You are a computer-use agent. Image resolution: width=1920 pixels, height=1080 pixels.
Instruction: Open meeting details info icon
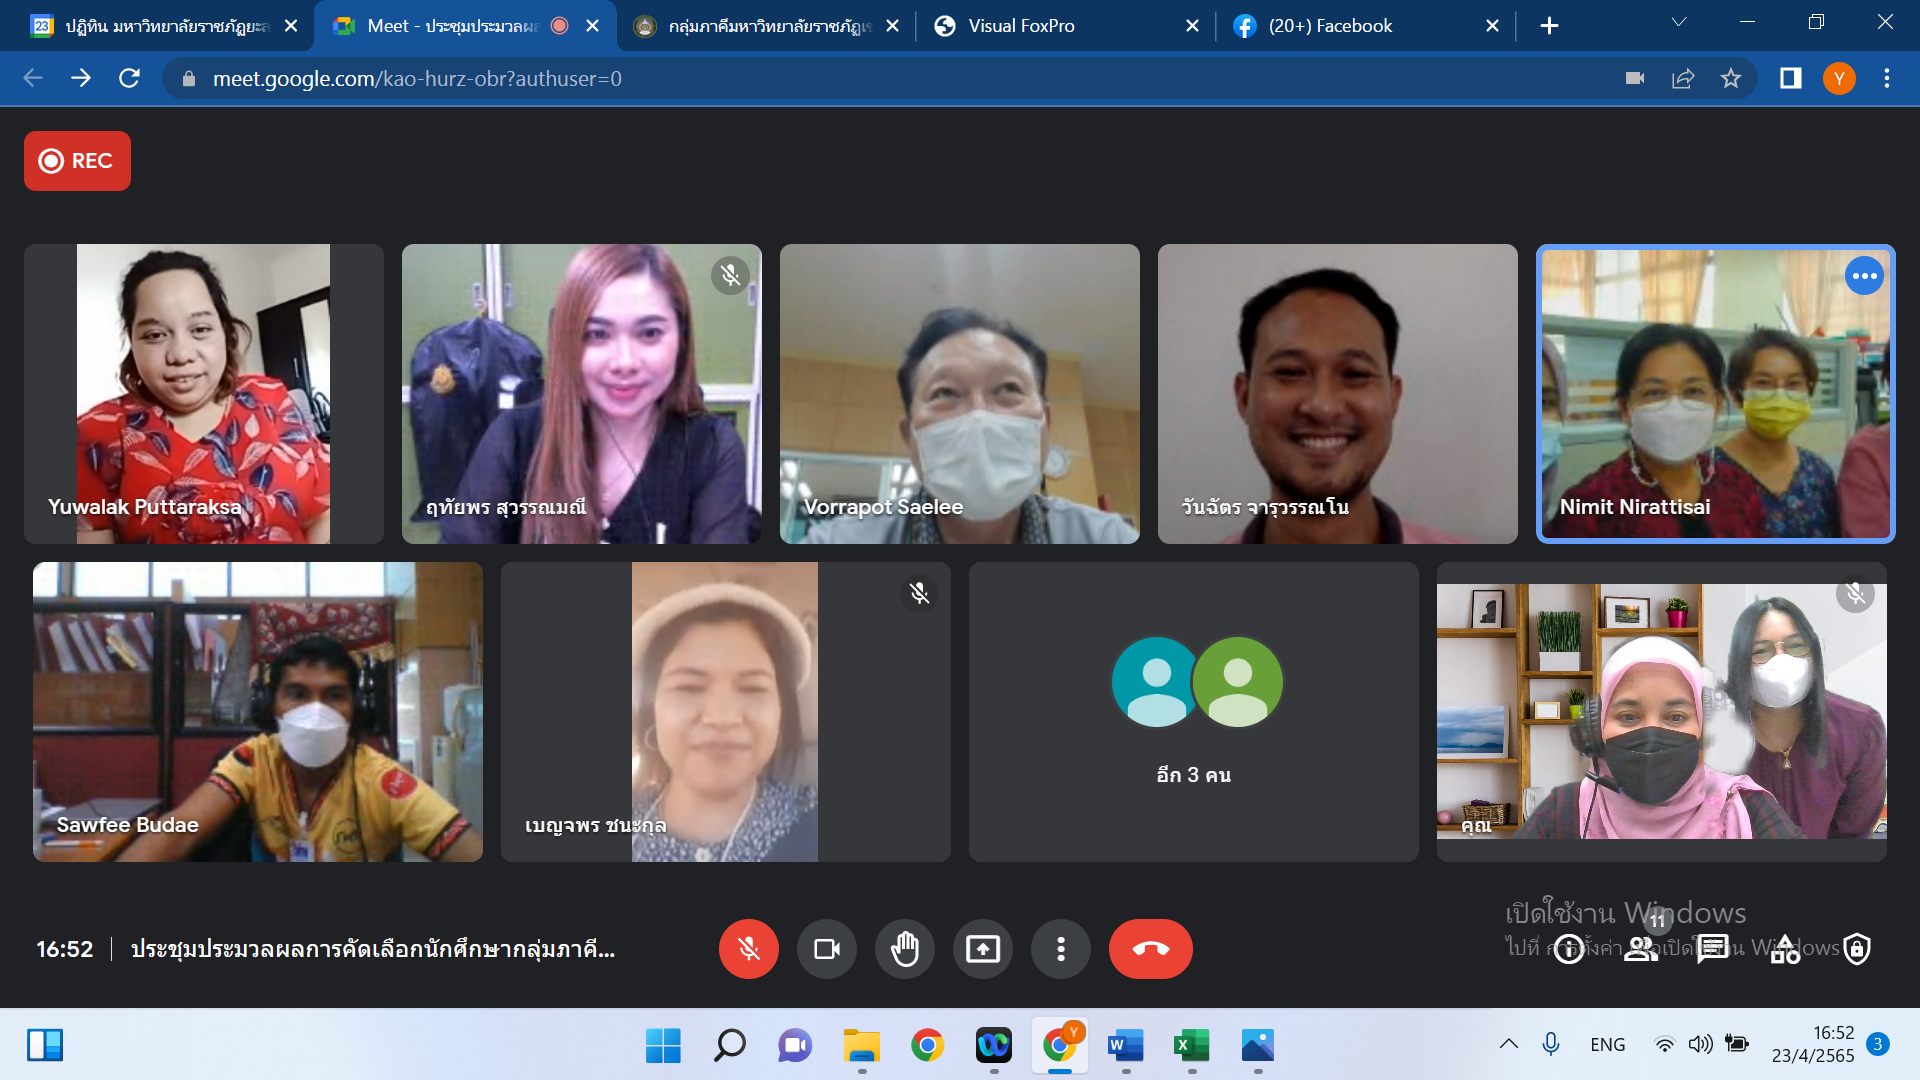click(x=1569, y=948)
